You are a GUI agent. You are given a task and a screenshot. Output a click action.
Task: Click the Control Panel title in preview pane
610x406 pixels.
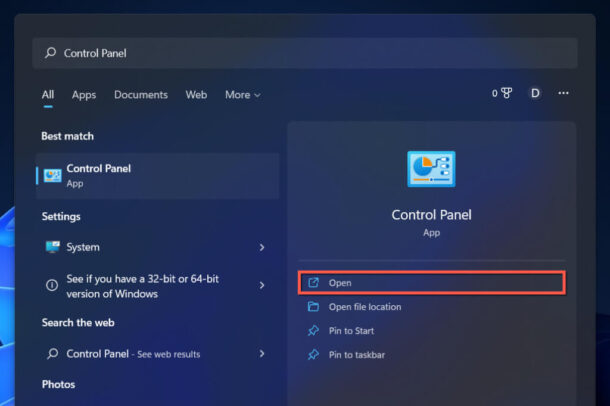pos(431,215)
